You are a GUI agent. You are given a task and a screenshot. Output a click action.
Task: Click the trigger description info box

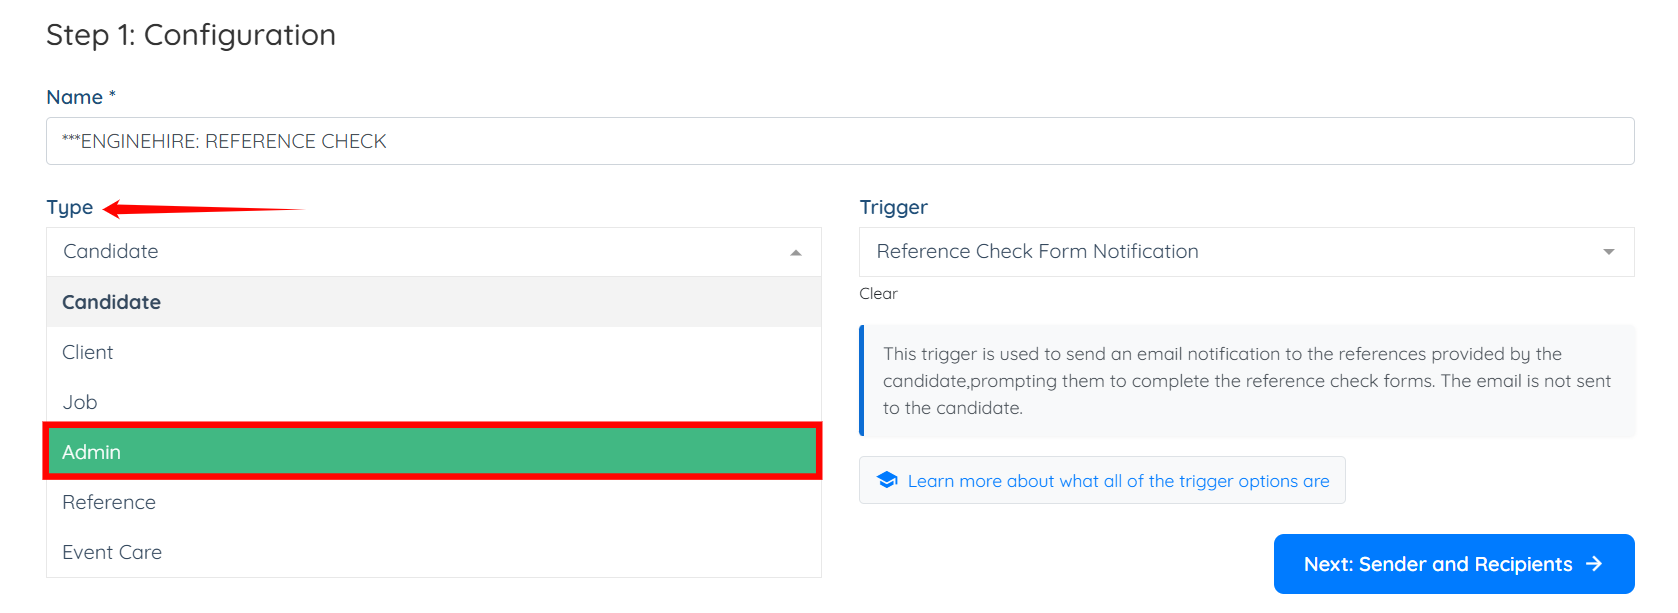[1247, 381]
